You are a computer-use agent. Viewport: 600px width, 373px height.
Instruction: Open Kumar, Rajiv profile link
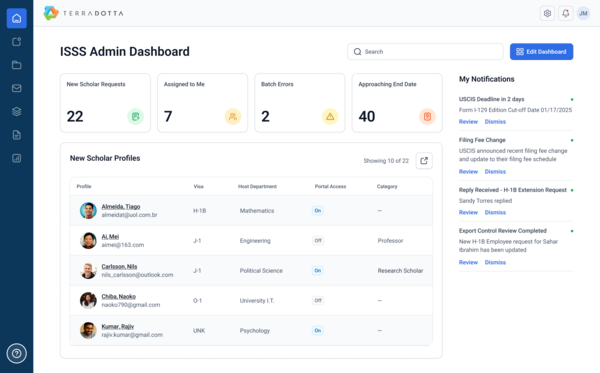pyautogui.click(x=117, y=326)
